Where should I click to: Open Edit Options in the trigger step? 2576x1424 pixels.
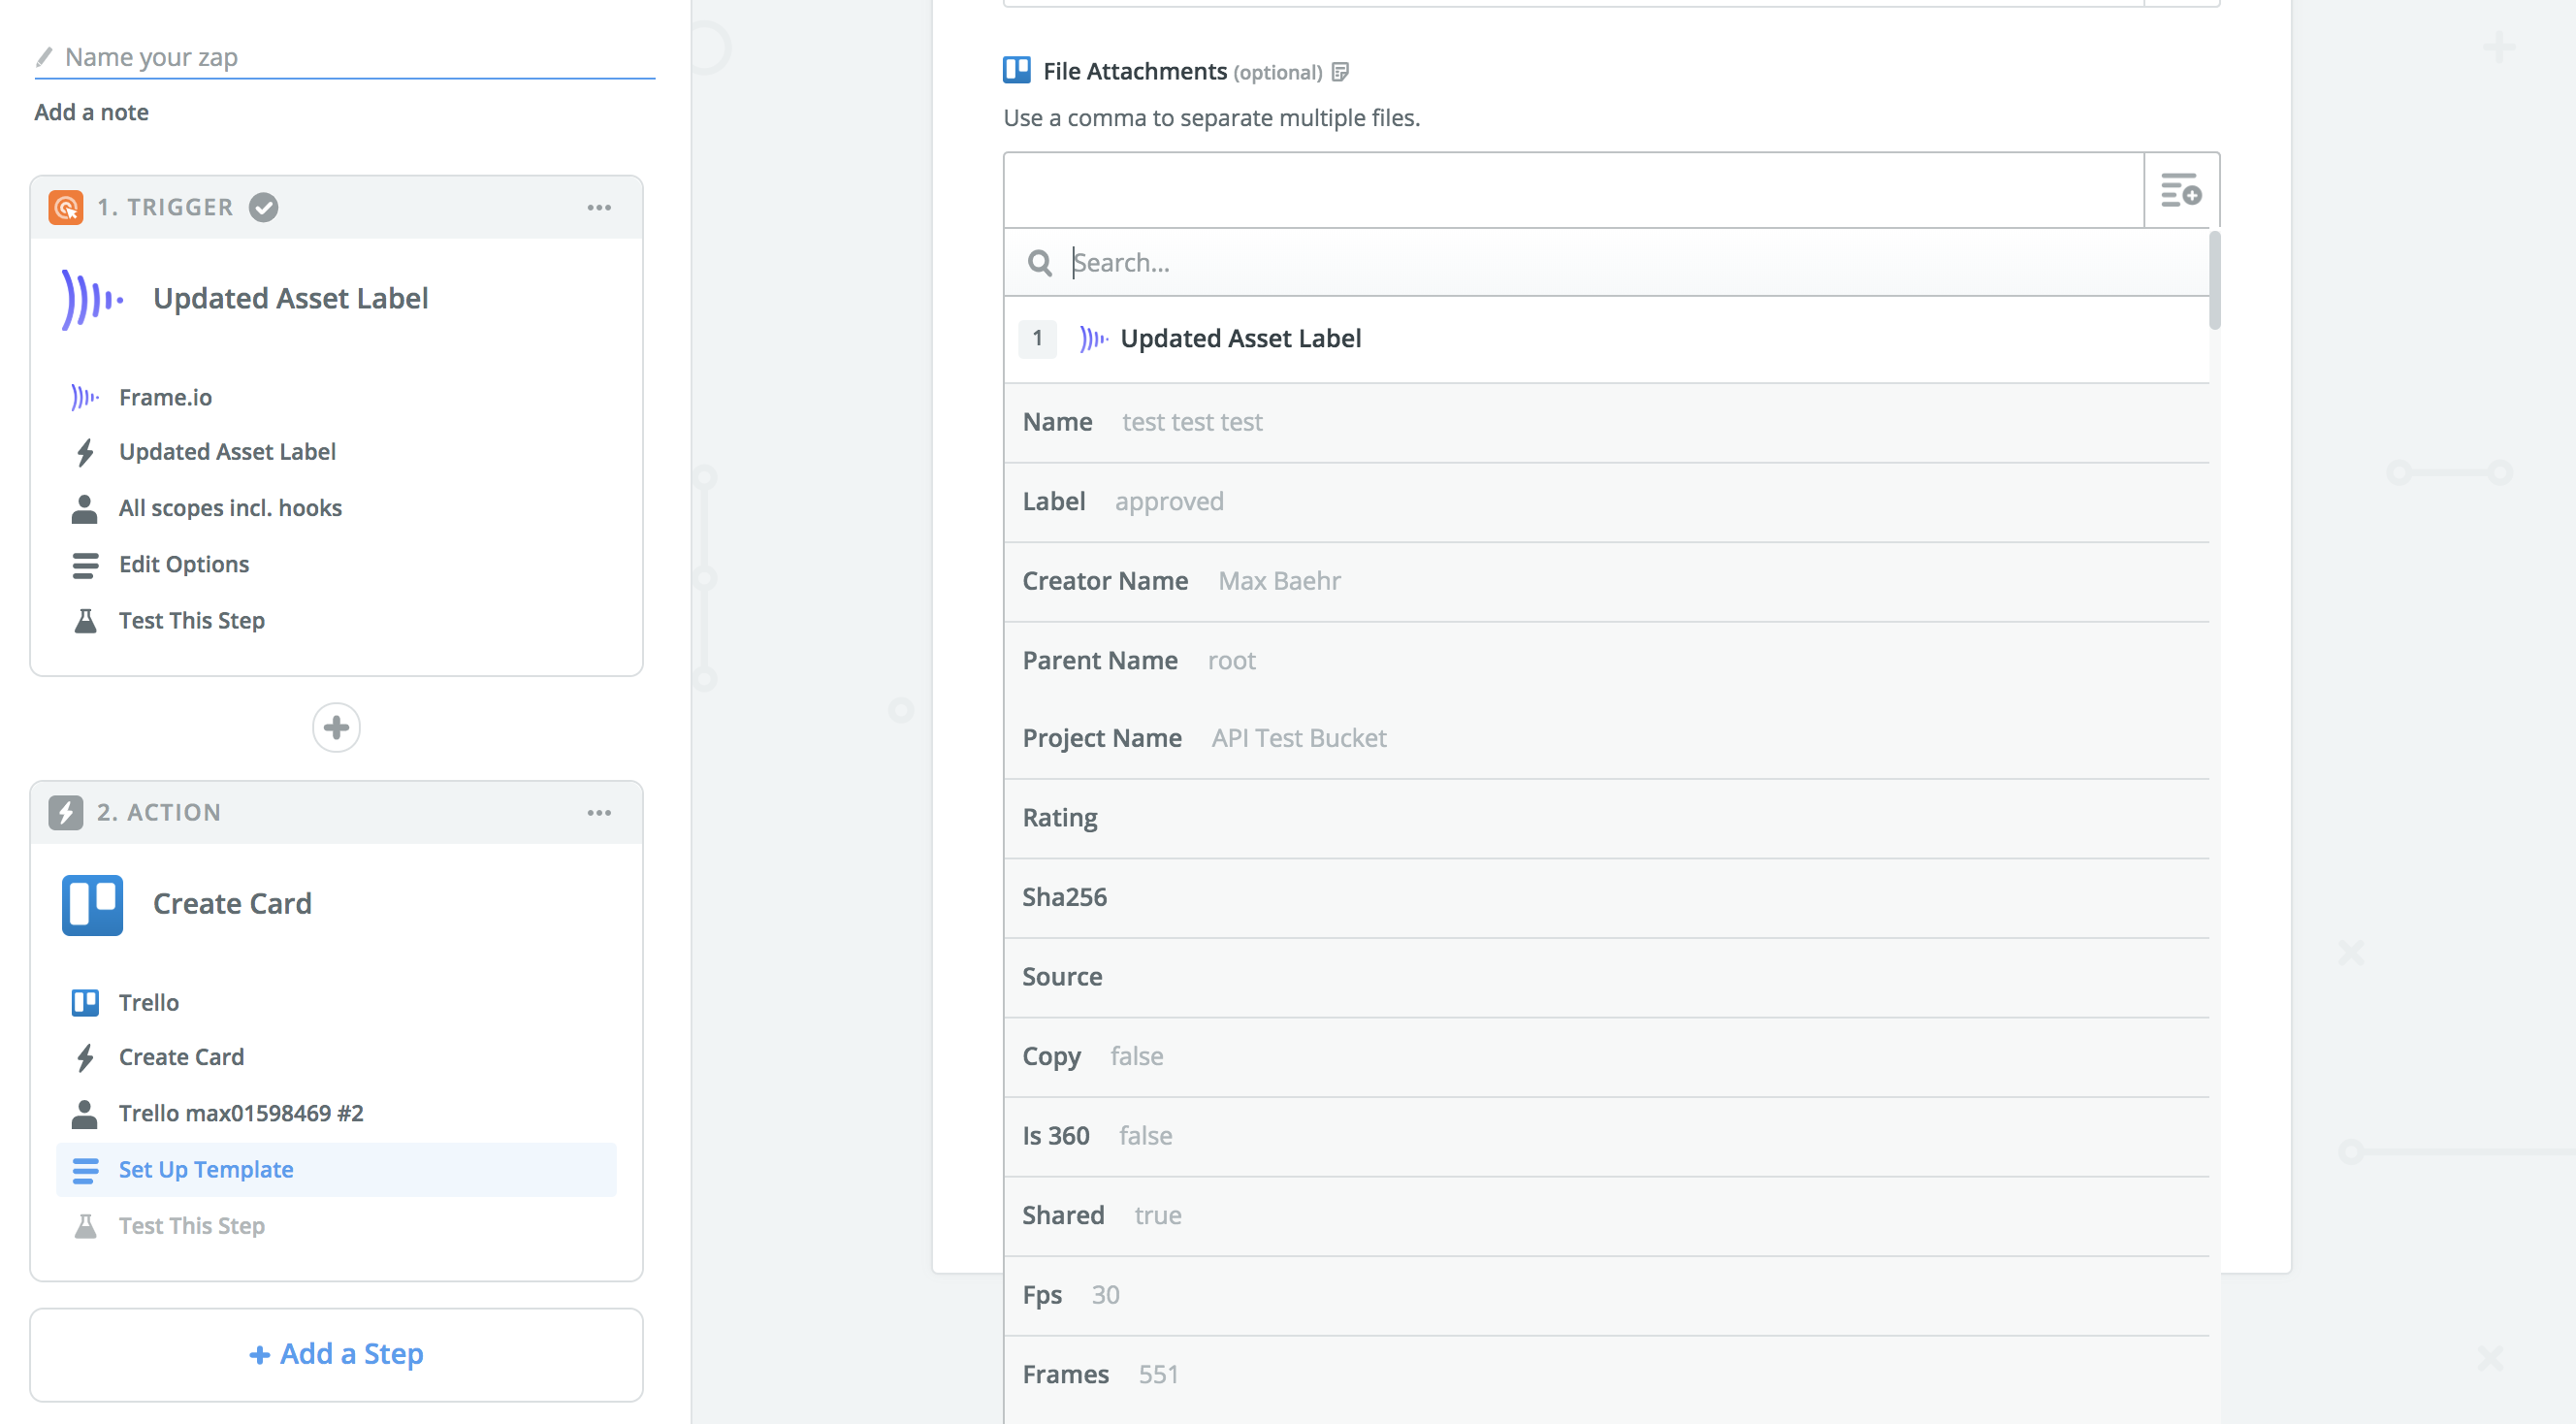coord(184,564)
